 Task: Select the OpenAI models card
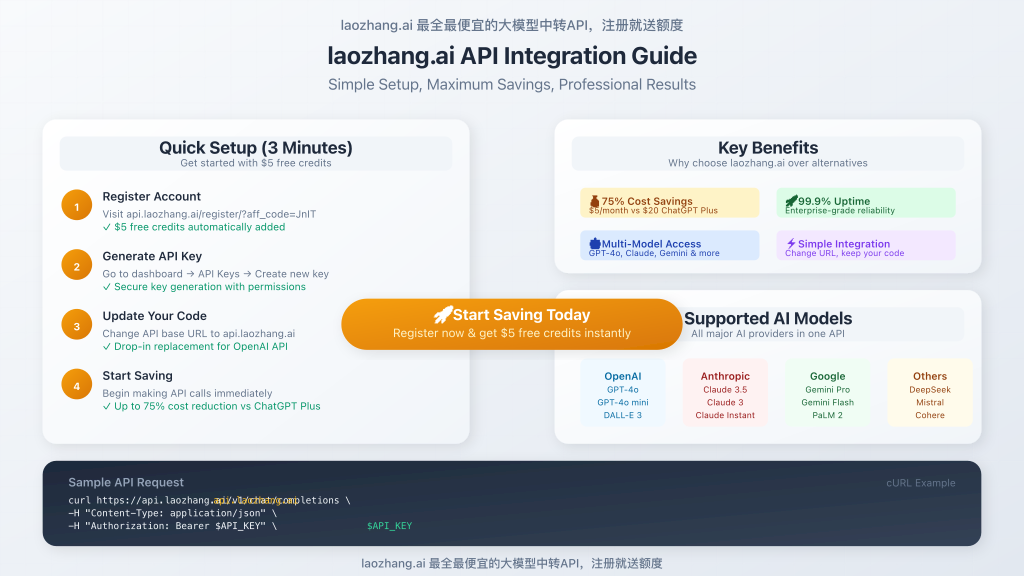pyautogui.click(x=622, y=393)
